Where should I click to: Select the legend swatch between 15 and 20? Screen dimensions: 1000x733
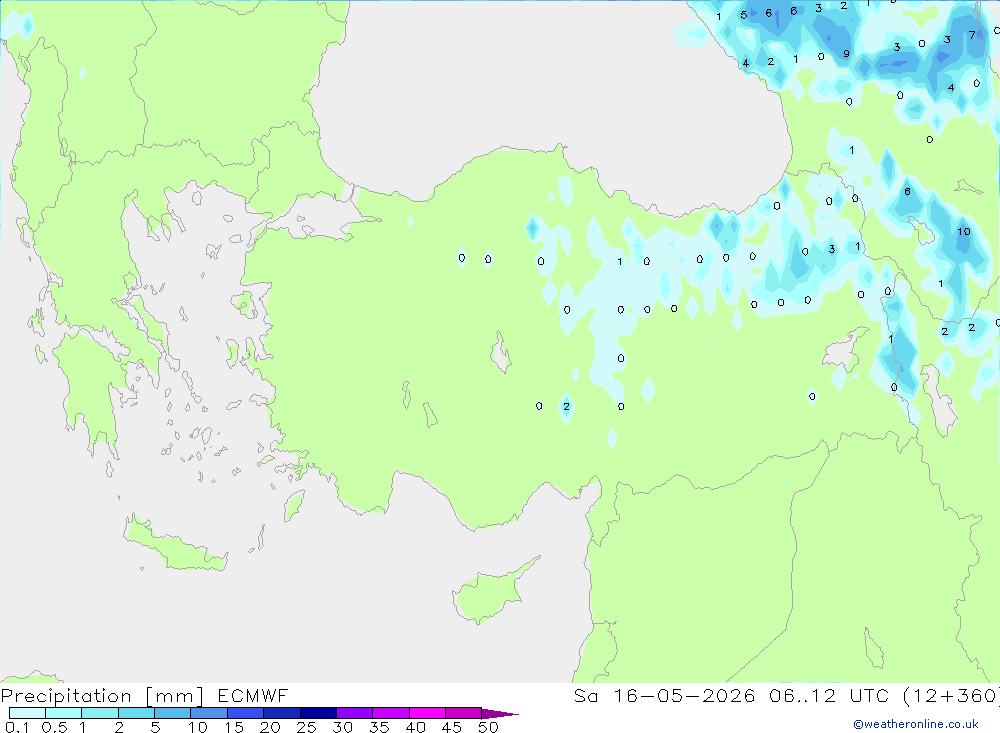[246, 713]
